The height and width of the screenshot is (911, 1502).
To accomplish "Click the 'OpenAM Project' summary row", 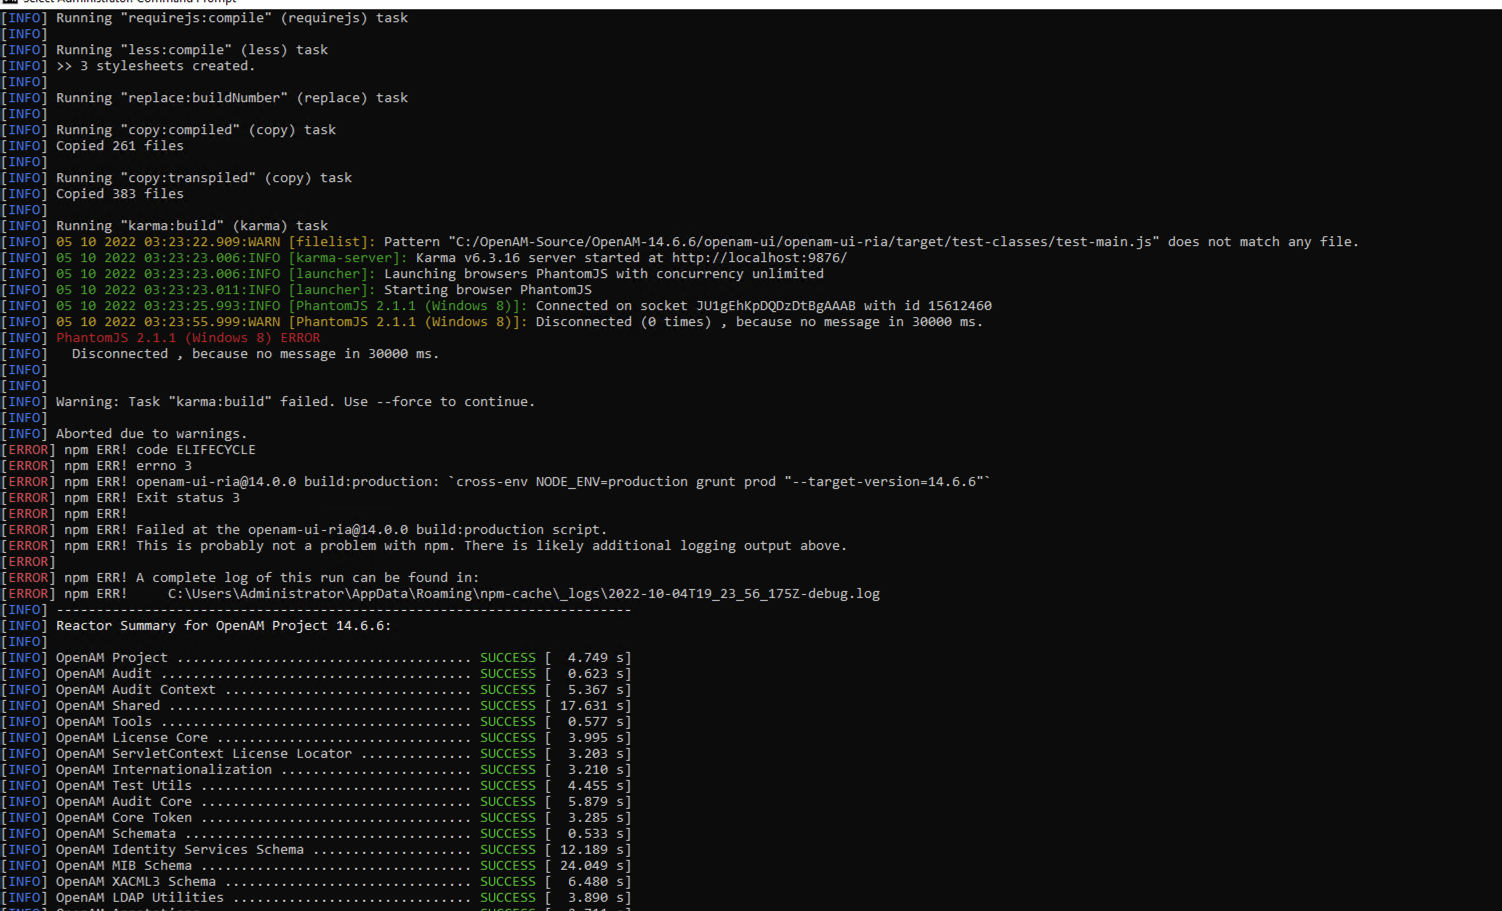I will [x=316, y=658].
